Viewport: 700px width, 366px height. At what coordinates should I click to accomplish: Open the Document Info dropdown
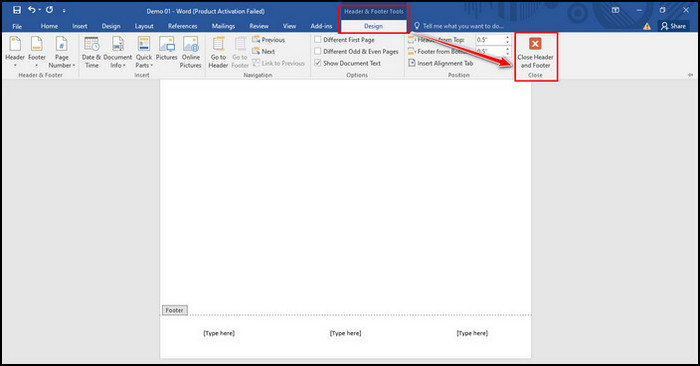(118, 52)
